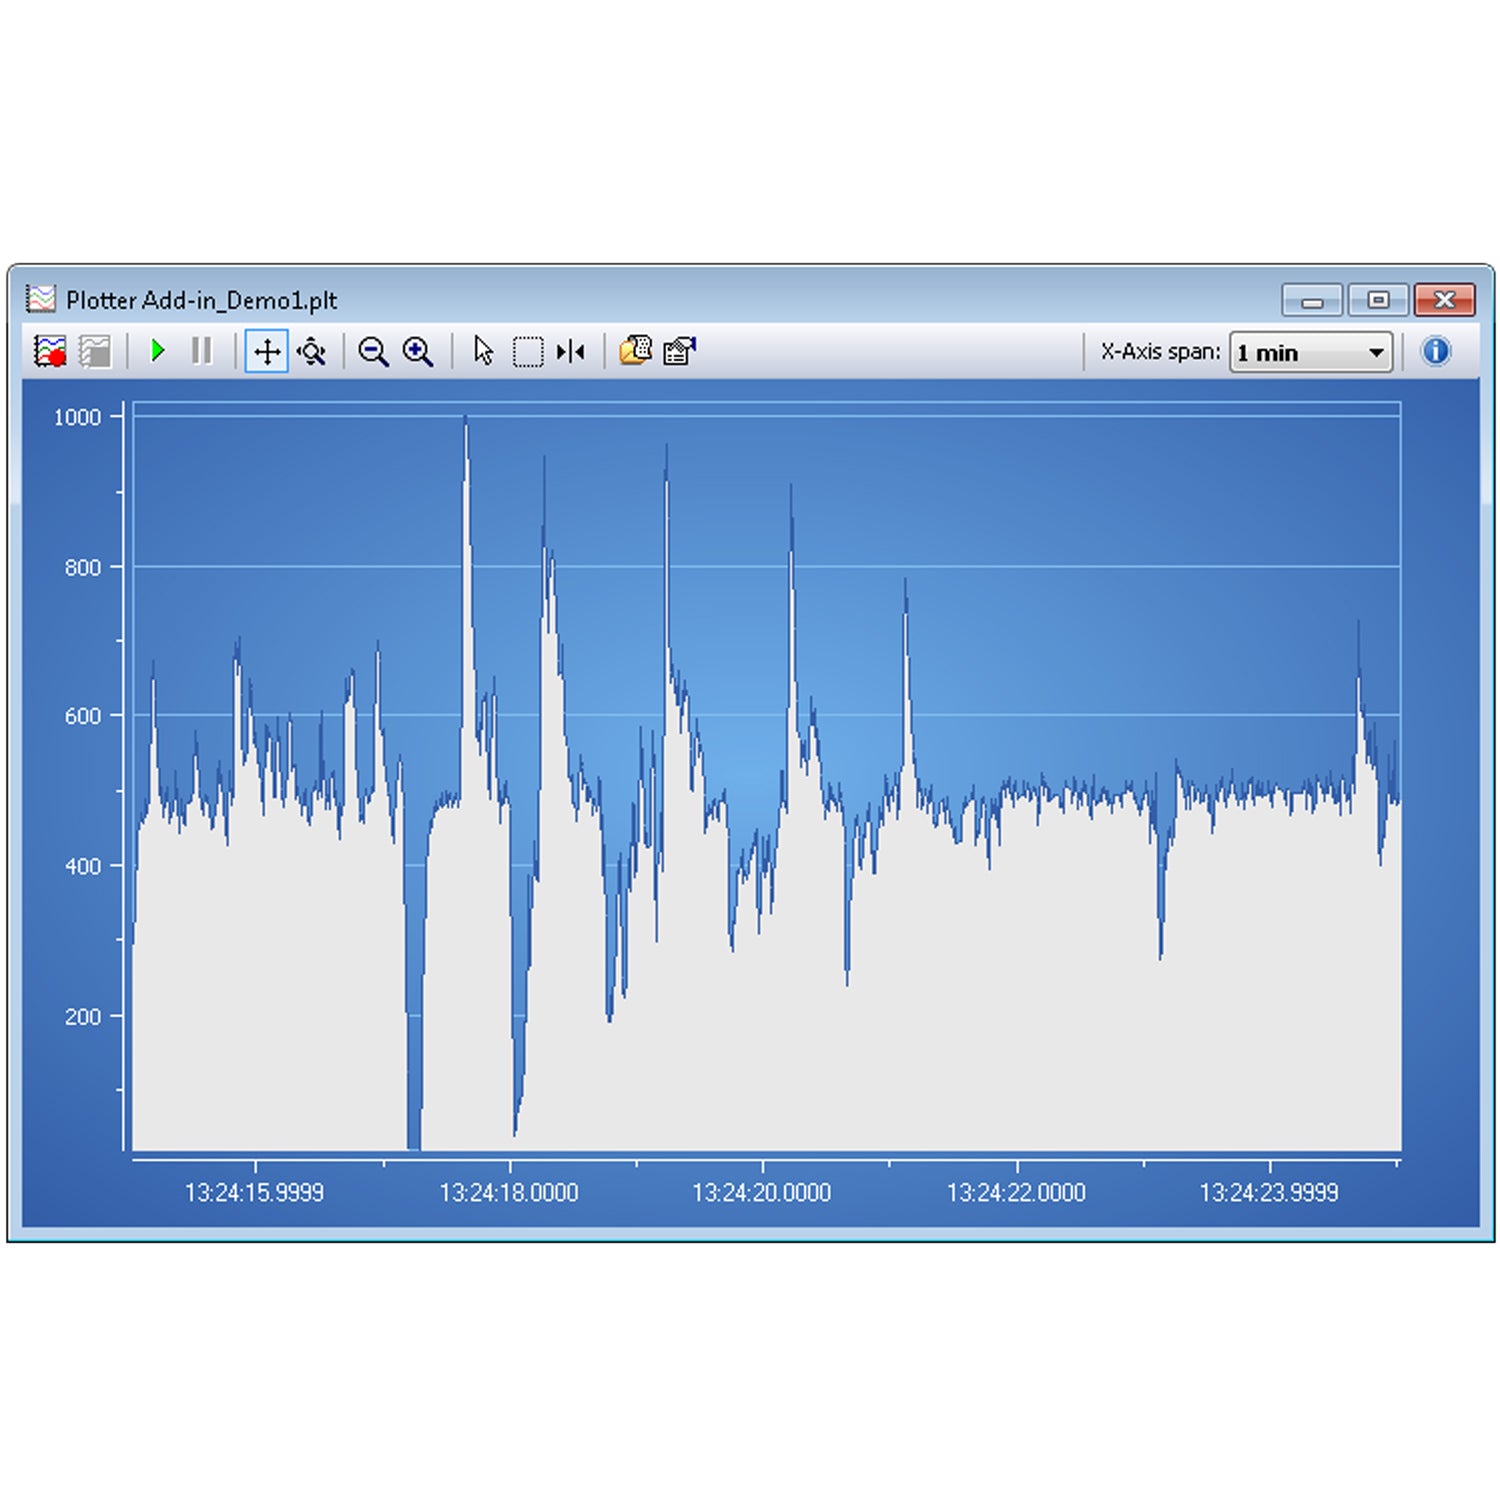Select the pan (four-arrow move) tool
Viewport: 1500px width, 1500px height.
pos(267,351)
